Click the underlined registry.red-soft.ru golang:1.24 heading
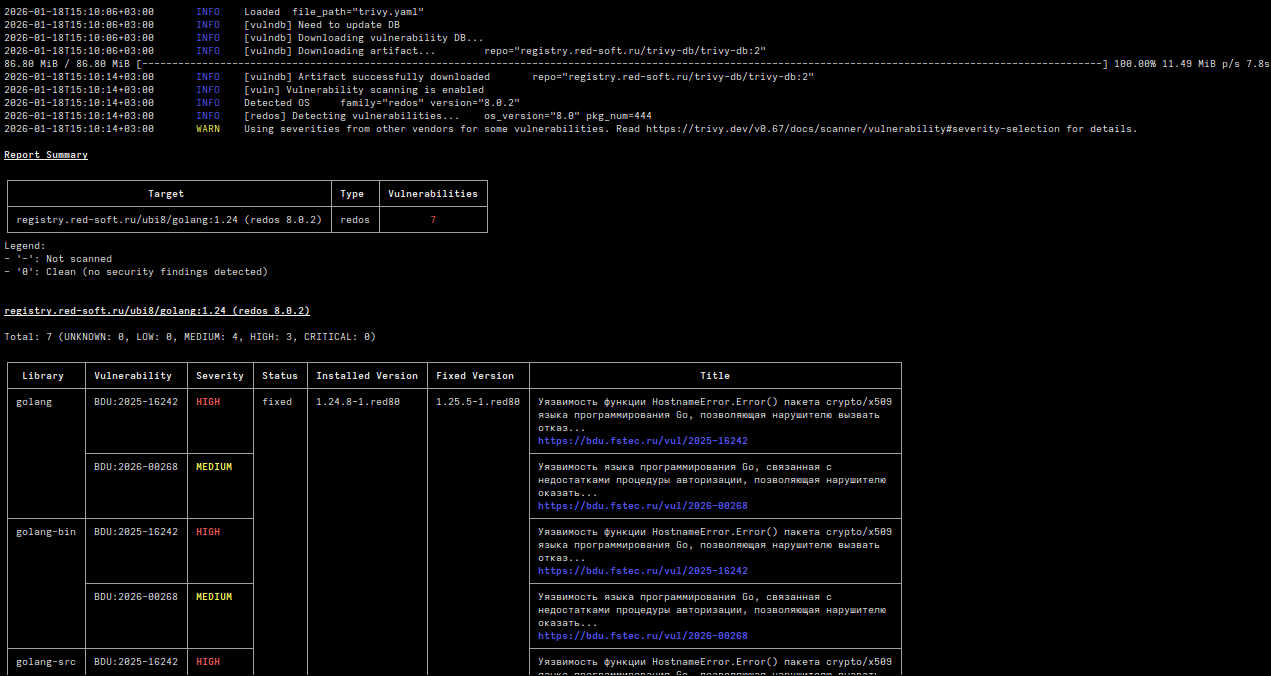Viewport: 1271px width, 676px height. pos(157,311)
